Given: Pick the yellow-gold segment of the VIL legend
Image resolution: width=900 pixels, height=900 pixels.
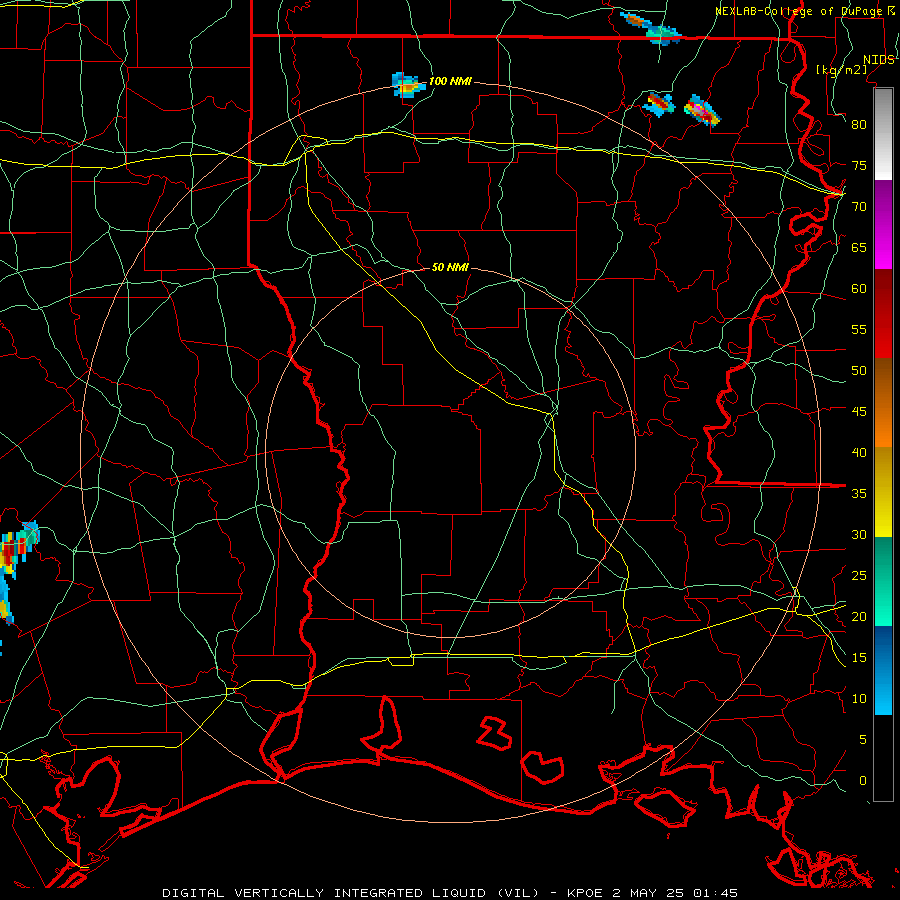Looking at the screenshot, I should click(883, 492).
